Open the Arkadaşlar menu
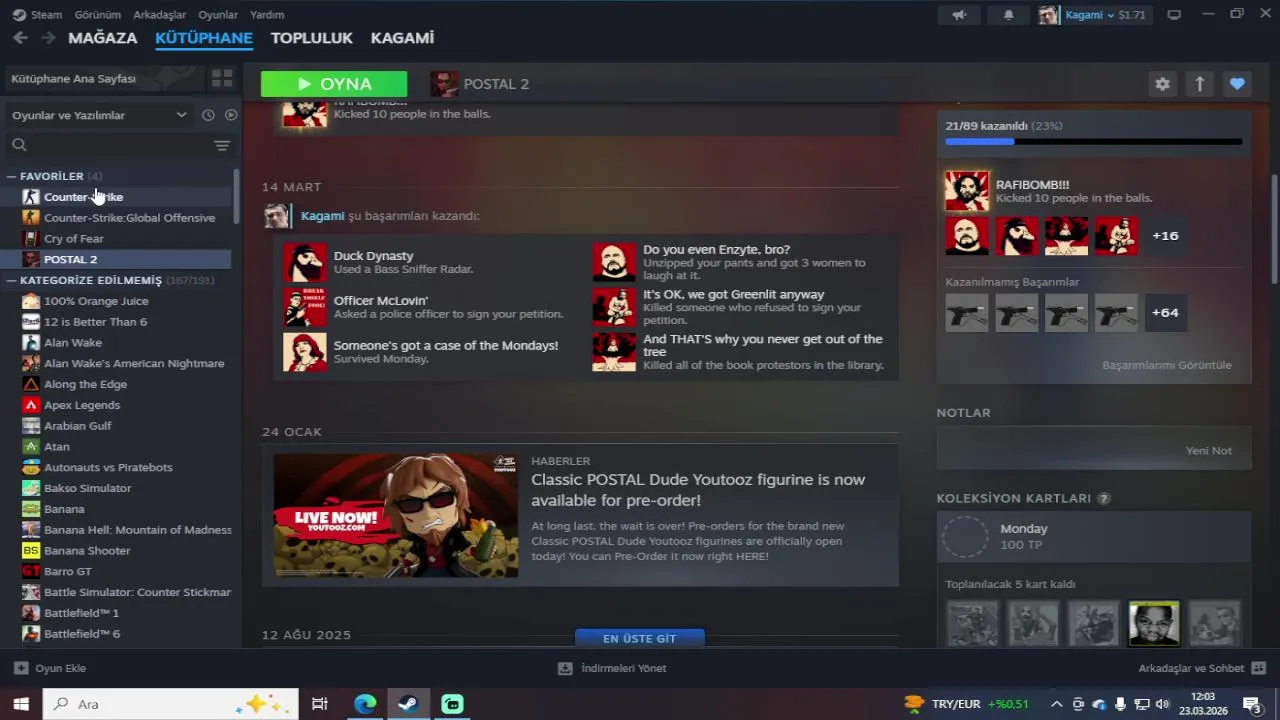 click(x=159, y=15)
